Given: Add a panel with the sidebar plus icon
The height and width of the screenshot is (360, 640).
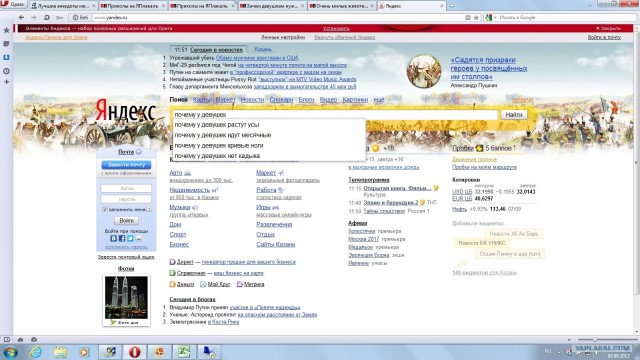Looking at the screenshot, I should tap(6, 82).
